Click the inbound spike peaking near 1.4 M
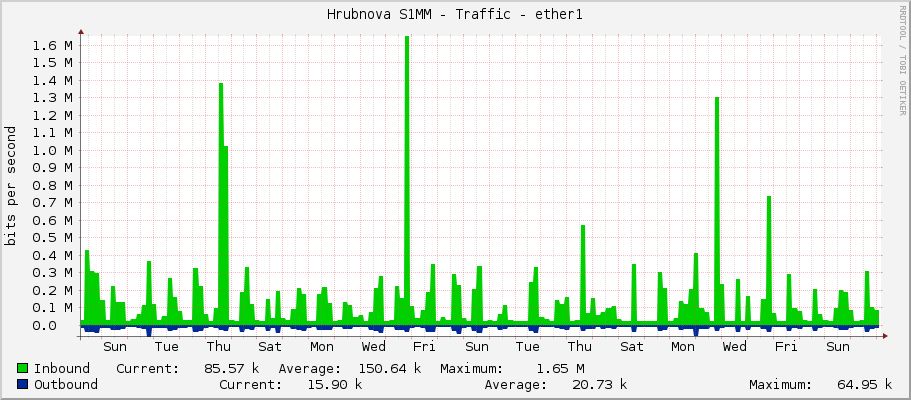The image size is (911, 400). point(221,203)
